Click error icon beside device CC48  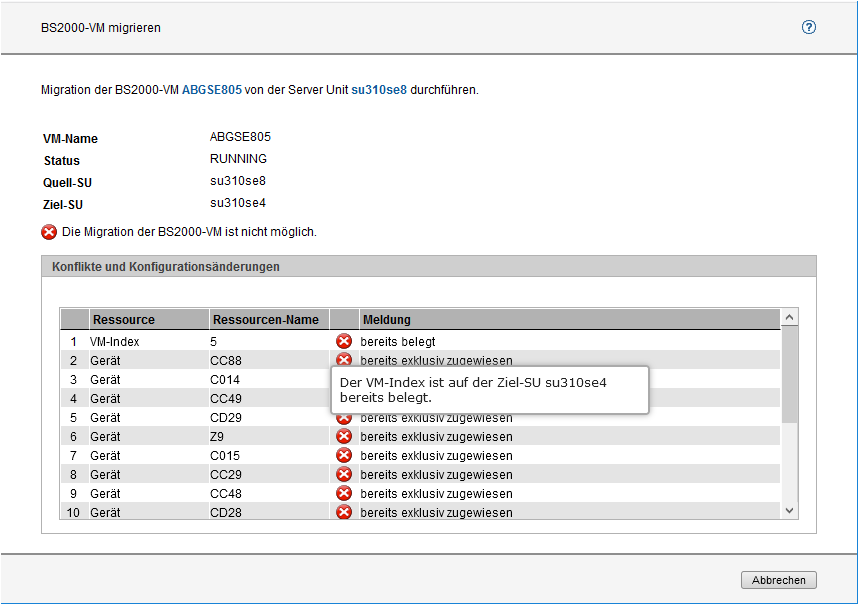[344, 493]
